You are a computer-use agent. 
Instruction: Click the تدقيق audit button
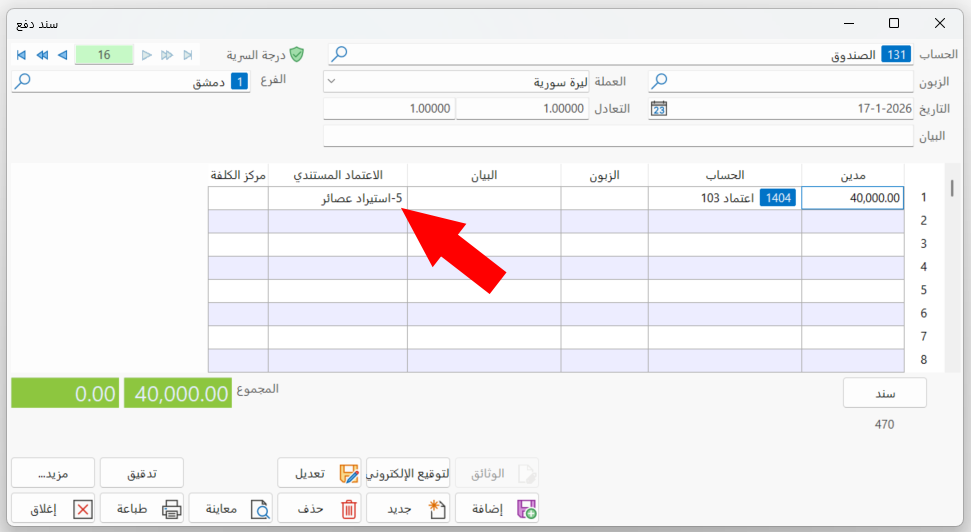click(142, 474)
